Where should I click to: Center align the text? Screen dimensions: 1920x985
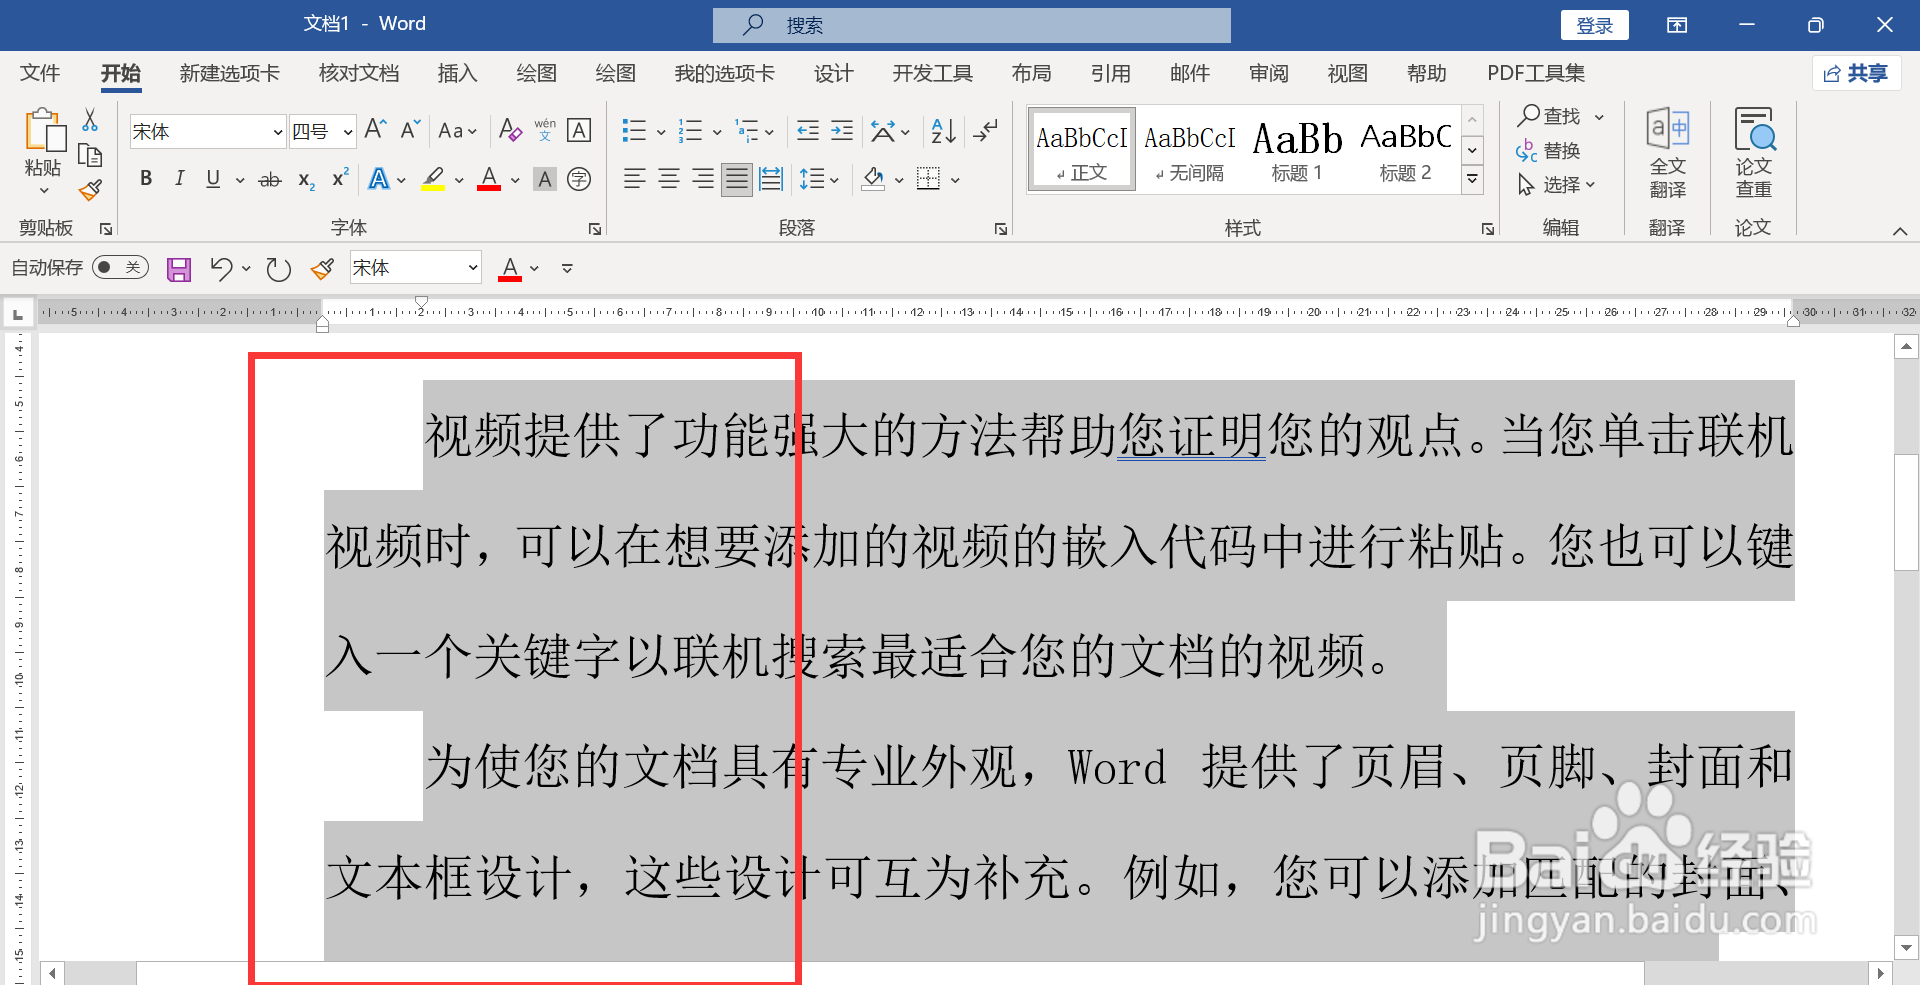point(669,179)
